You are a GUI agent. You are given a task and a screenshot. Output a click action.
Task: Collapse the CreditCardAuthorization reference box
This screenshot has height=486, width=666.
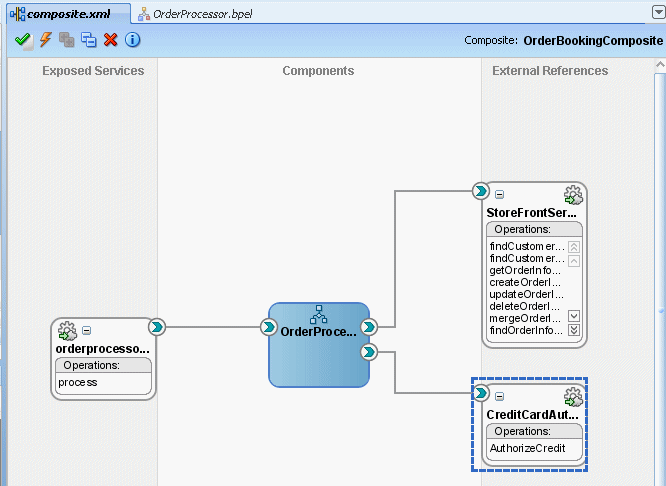pyautogui.click(x=500, y=396)
